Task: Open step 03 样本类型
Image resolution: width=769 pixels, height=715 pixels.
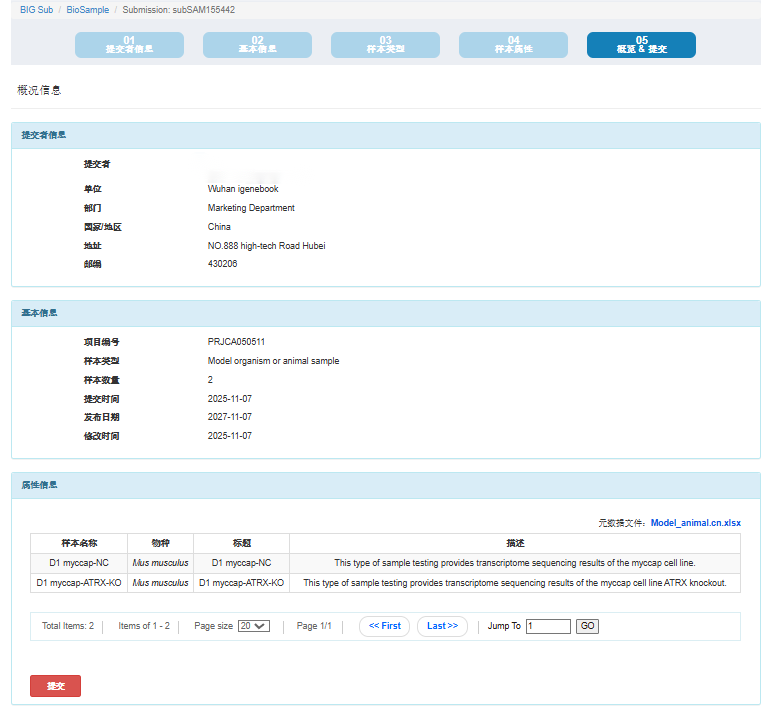Action: click(385, 45)
